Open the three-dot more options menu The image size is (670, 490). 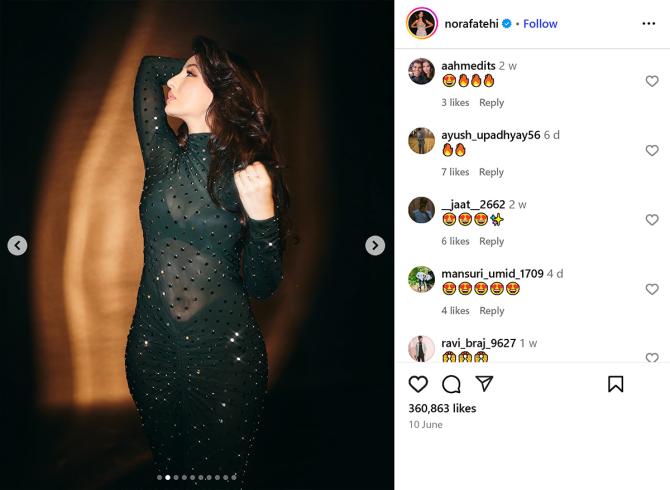649,23
